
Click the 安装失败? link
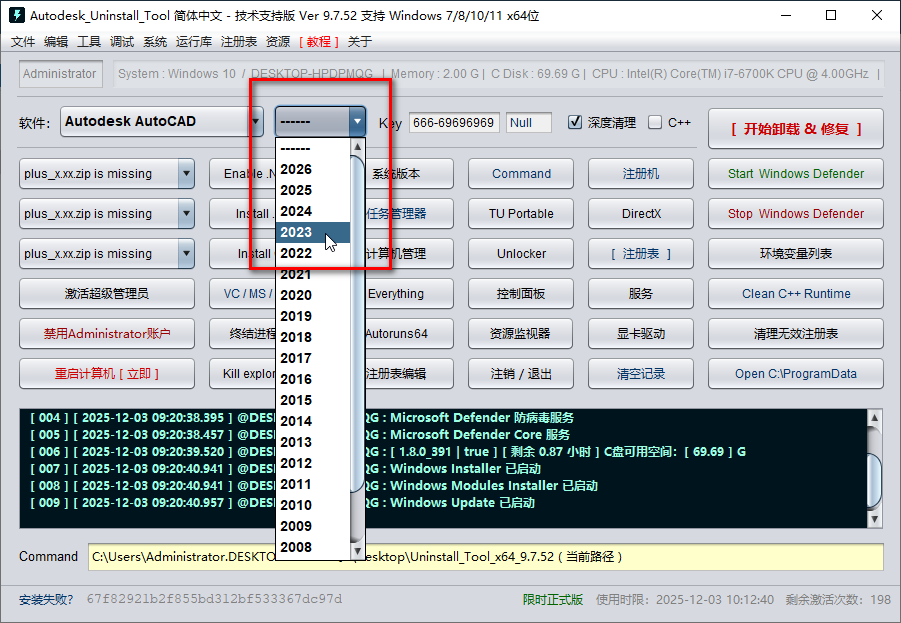46,600
